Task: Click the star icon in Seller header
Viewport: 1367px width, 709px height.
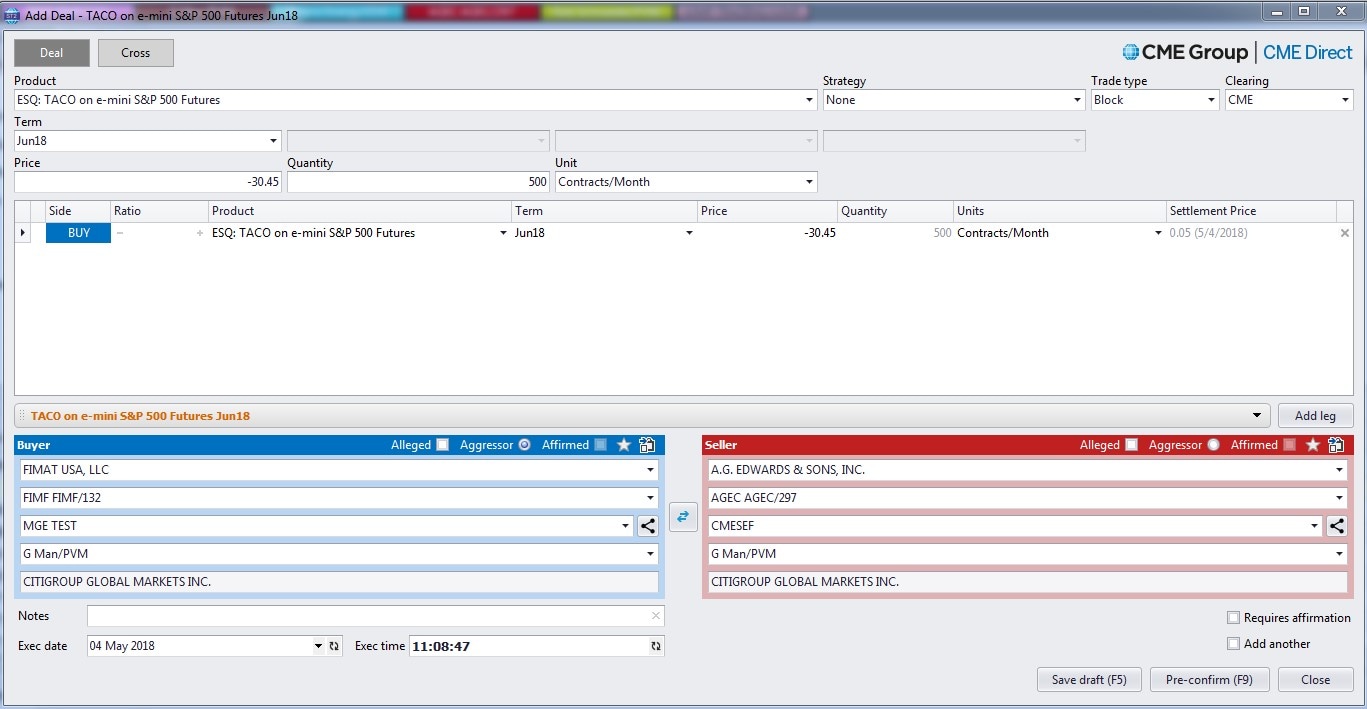Action: [x=1313, y=445]
